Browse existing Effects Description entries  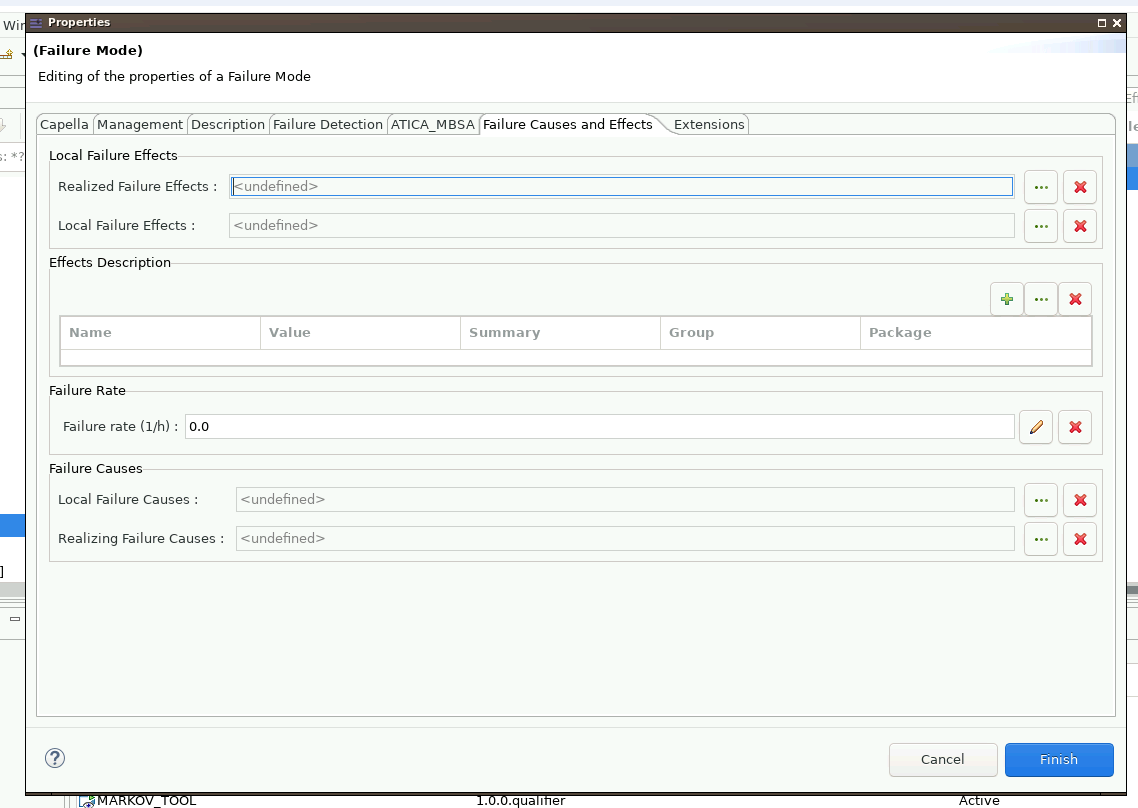click(x=1041, y=299)
